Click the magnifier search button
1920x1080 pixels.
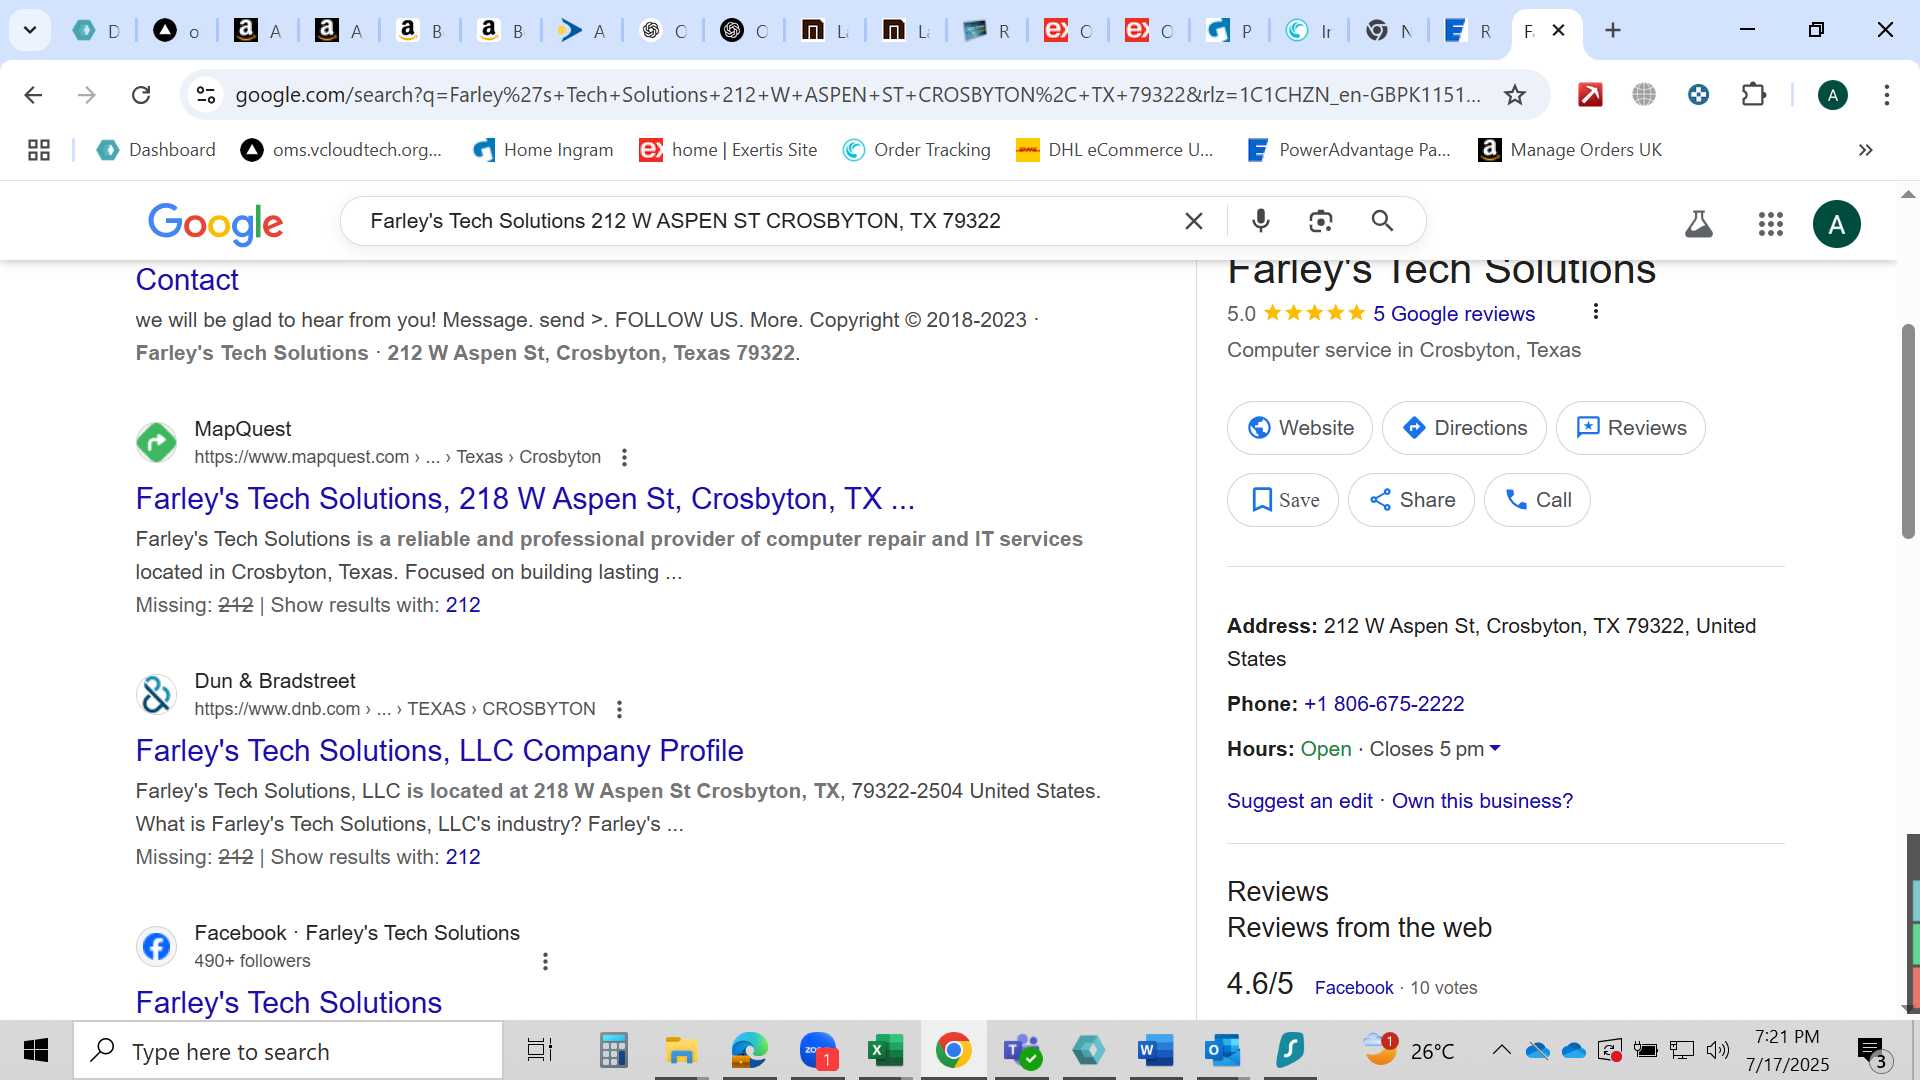[1382, 221]
